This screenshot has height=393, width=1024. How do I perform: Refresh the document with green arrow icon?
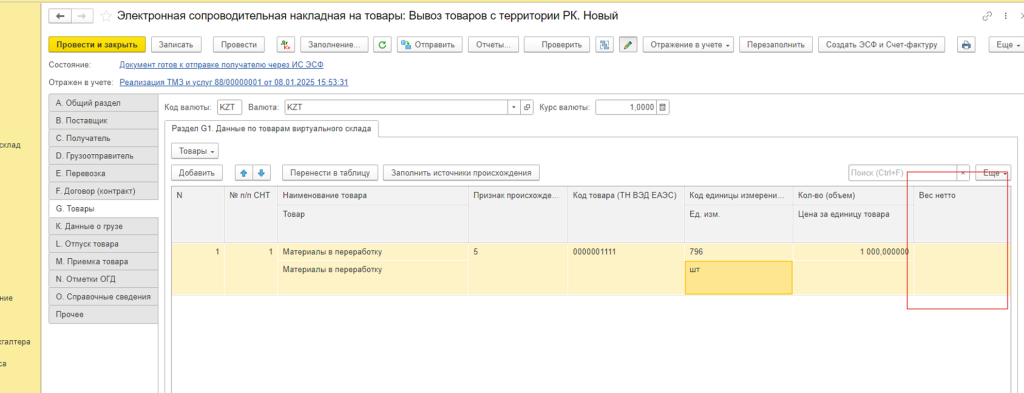[x=382, y=44]
